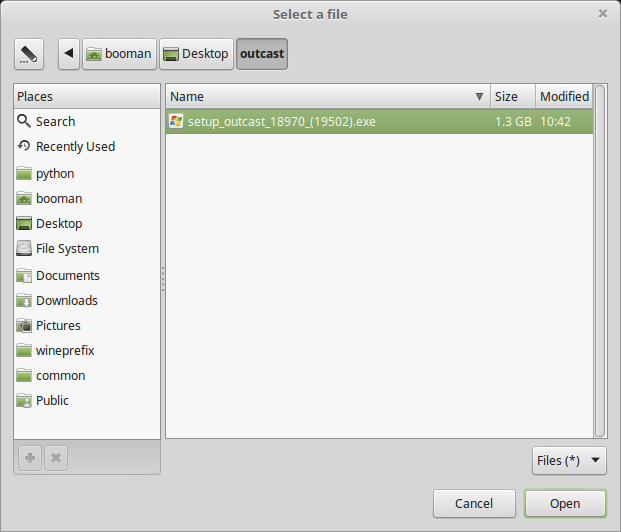Click the Open button
Image resolution: width=621 pixels, height=532 pixels.
click(x=565, y=503)
